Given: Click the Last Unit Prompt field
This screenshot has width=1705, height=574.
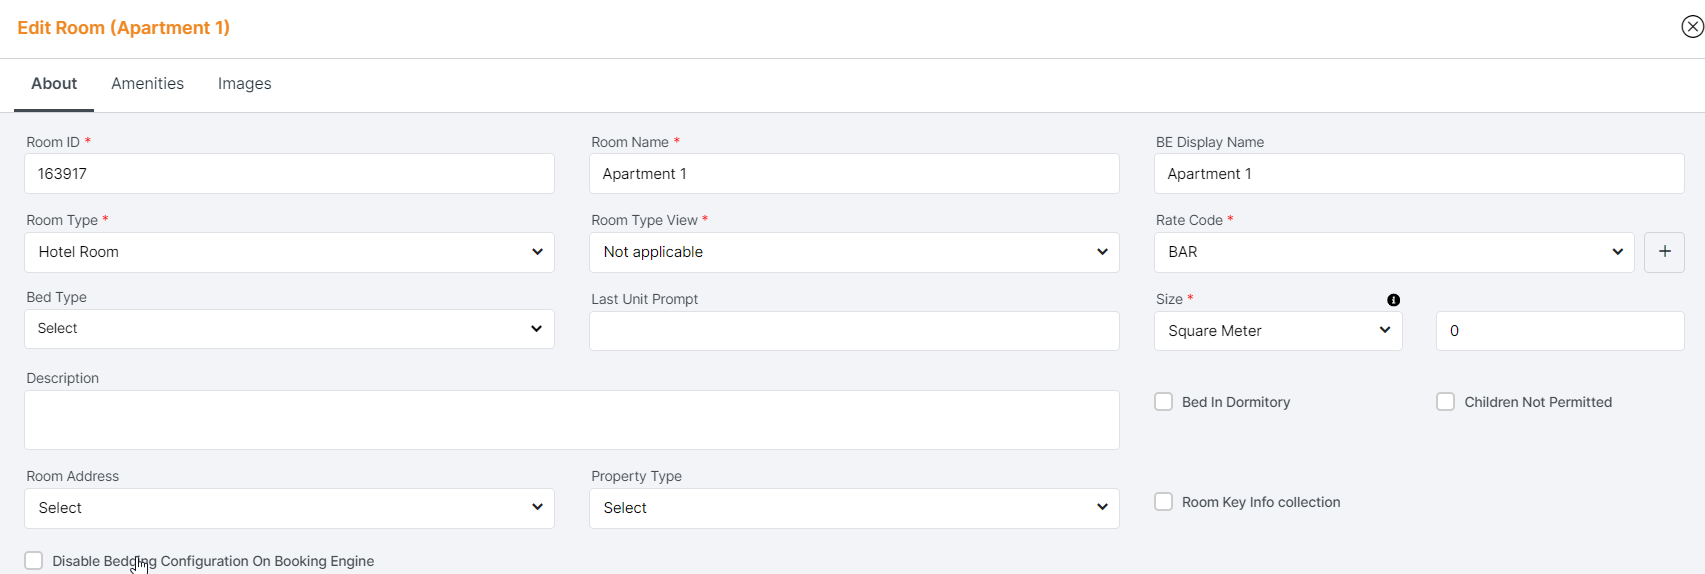Looking at the screenshot, I should (x=854, y=331).
